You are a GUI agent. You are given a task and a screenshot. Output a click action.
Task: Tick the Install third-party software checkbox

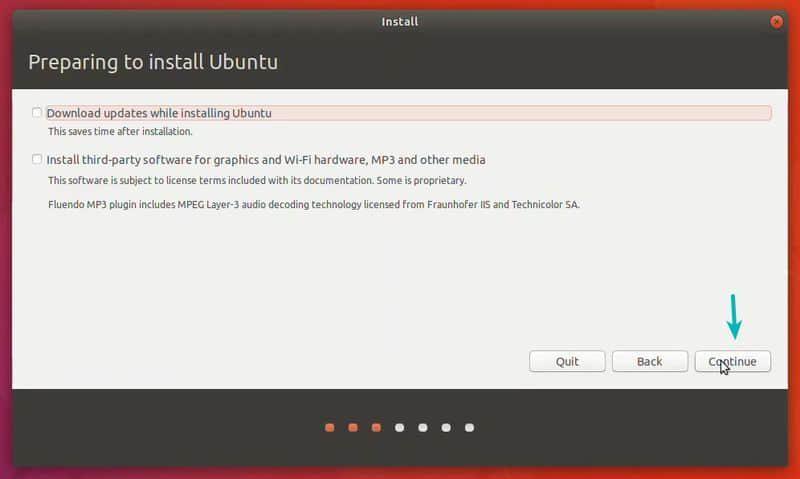click(37, 160)
